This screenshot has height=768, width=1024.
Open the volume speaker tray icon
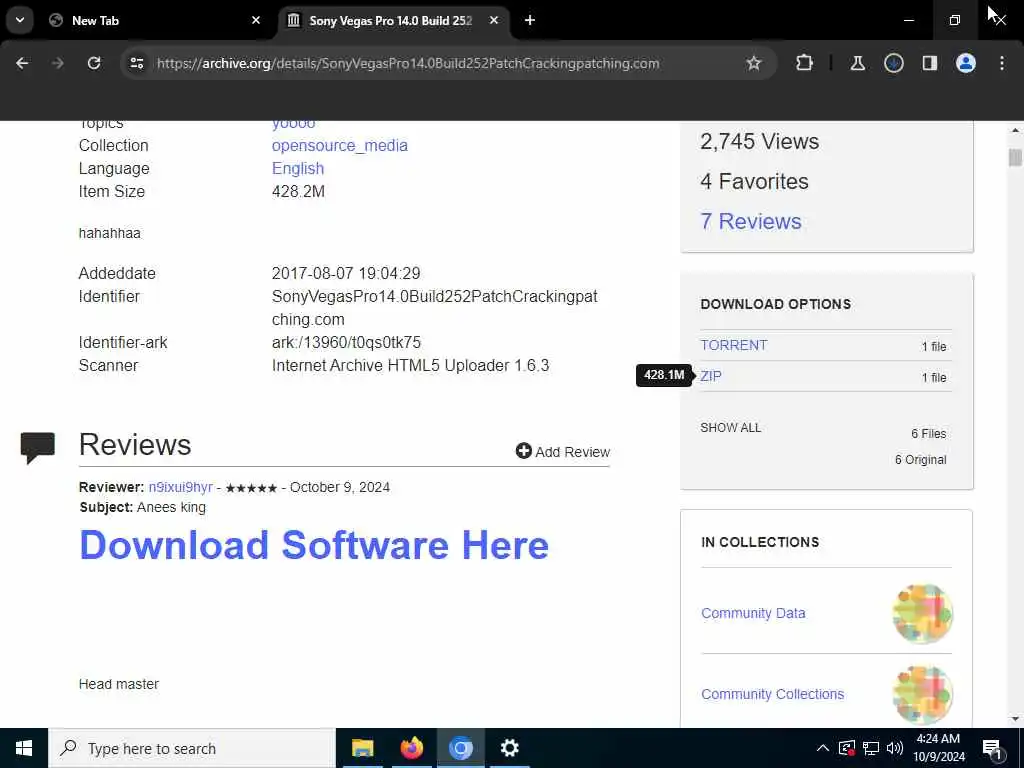(x=895, y=748)
